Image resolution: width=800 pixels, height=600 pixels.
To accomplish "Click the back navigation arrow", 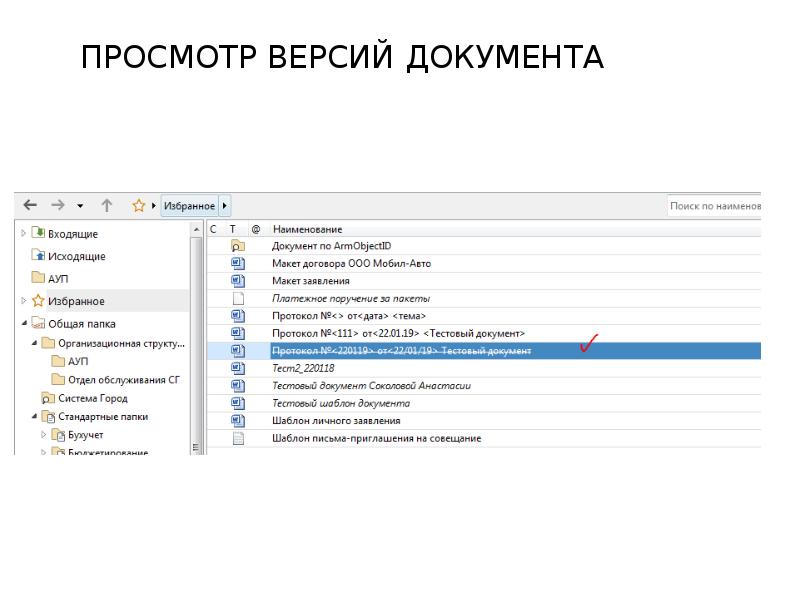I will coord(30,205).
